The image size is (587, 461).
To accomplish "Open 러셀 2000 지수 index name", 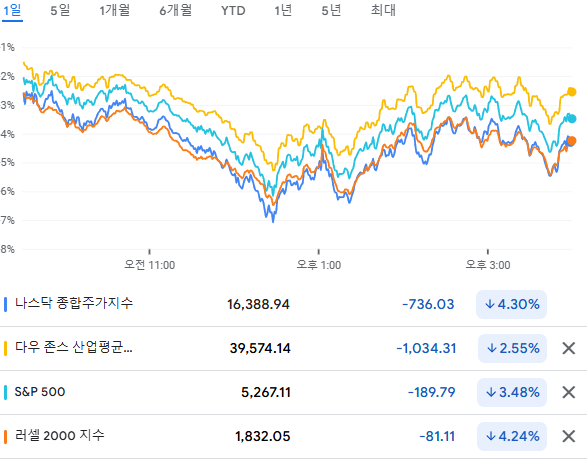I will 60,436.
